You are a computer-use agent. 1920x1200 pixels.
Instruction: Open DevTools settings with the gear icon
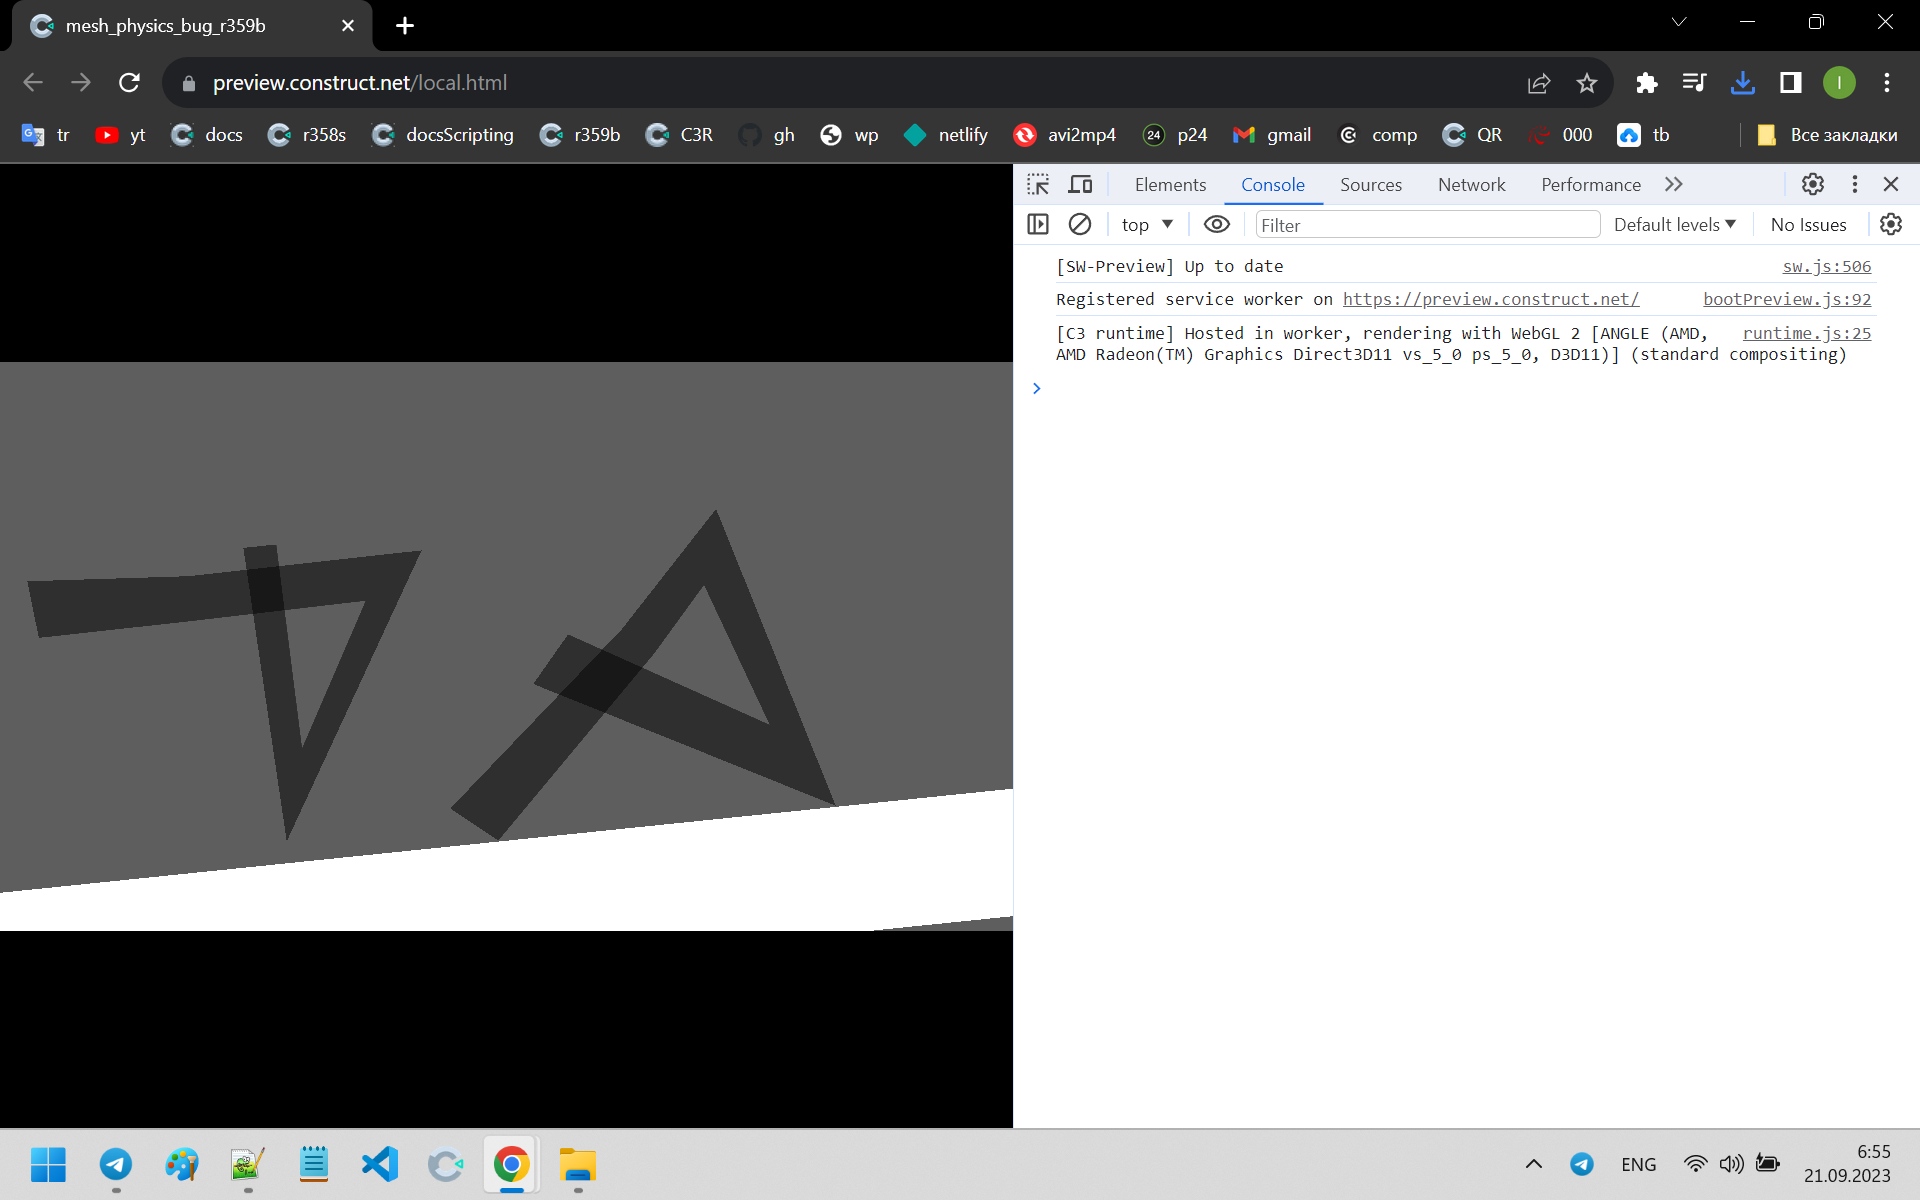pyautogui.click(x=1813, y=184)
